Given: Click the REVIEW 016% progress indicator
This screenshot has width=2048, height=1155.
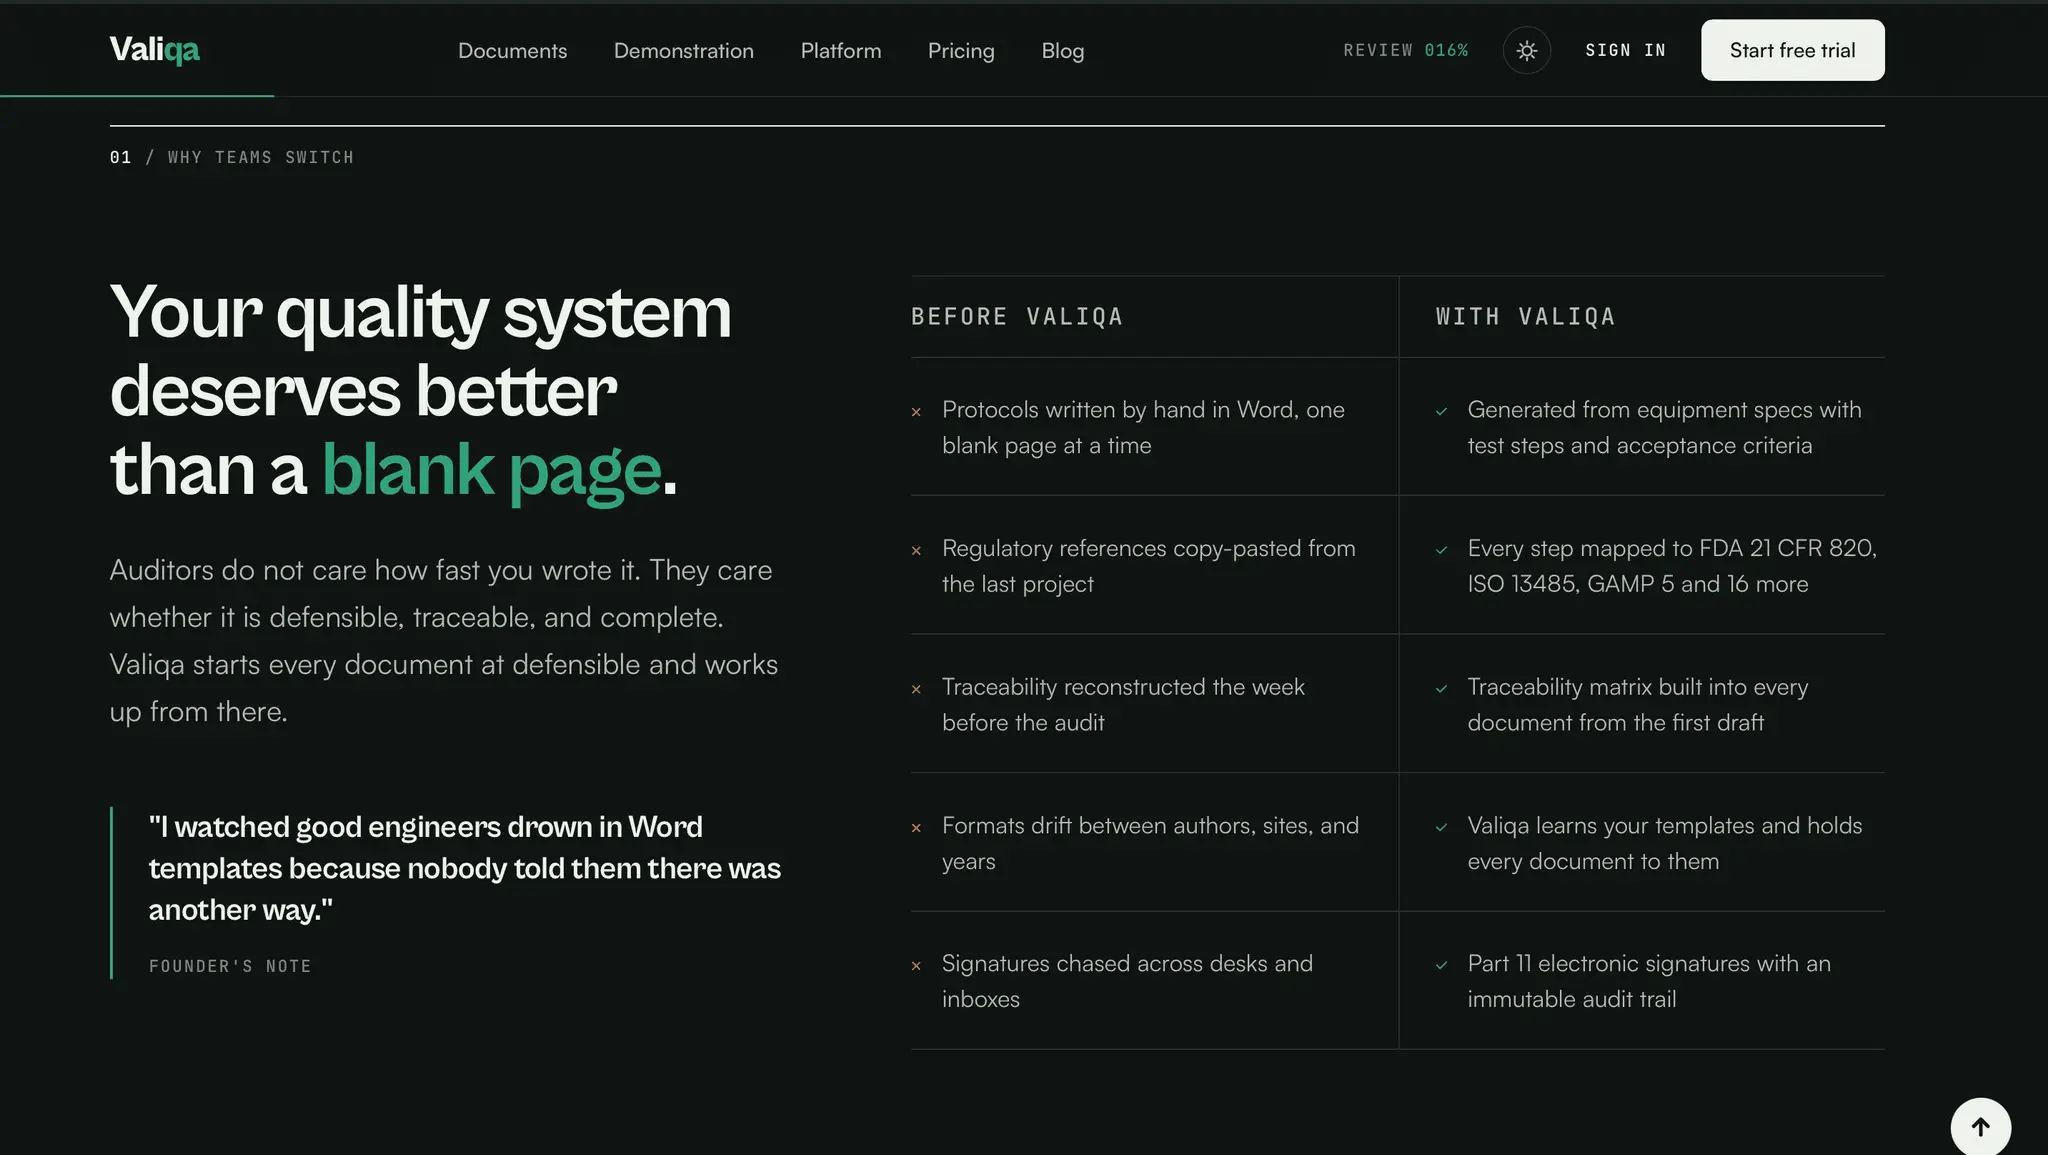Looking at the screenshot, I should pos(1406,50).
